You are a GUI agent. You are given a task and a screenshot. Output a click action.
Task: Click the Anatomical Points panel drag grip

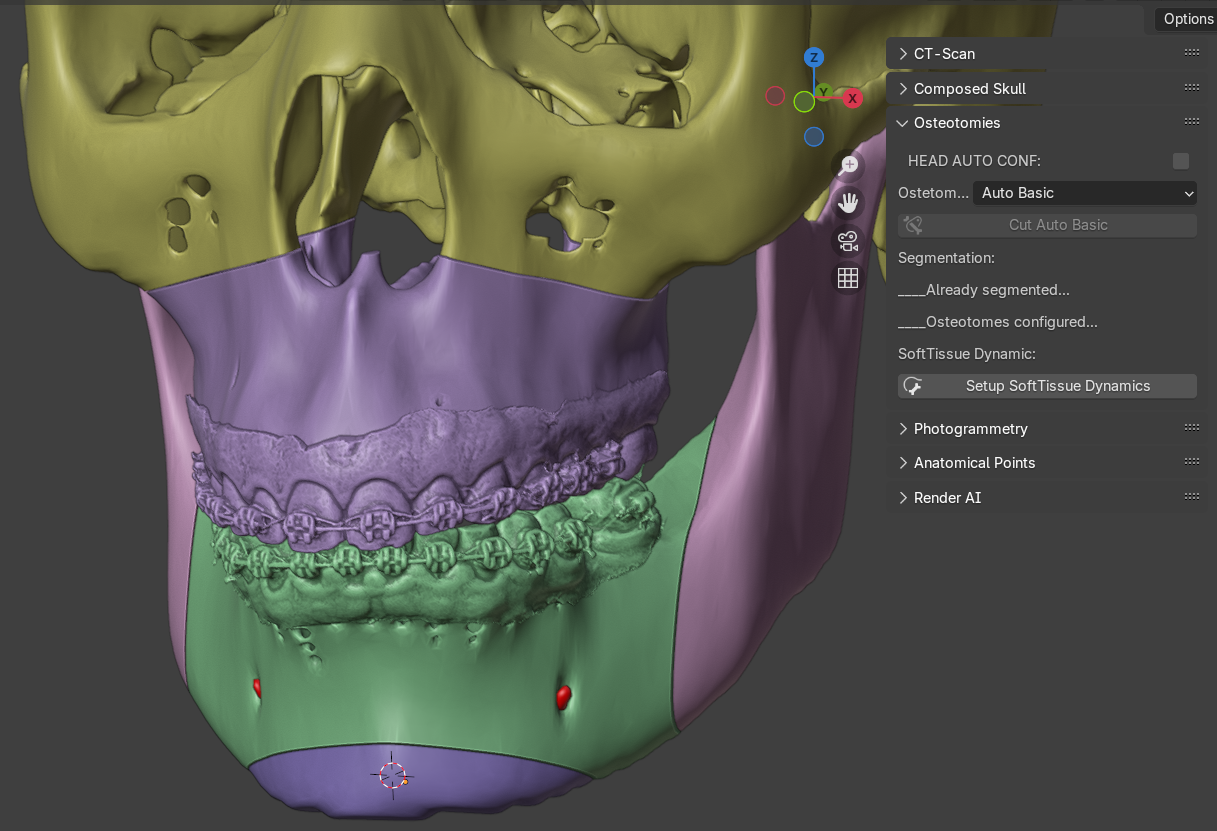[x=1191, y=462]
